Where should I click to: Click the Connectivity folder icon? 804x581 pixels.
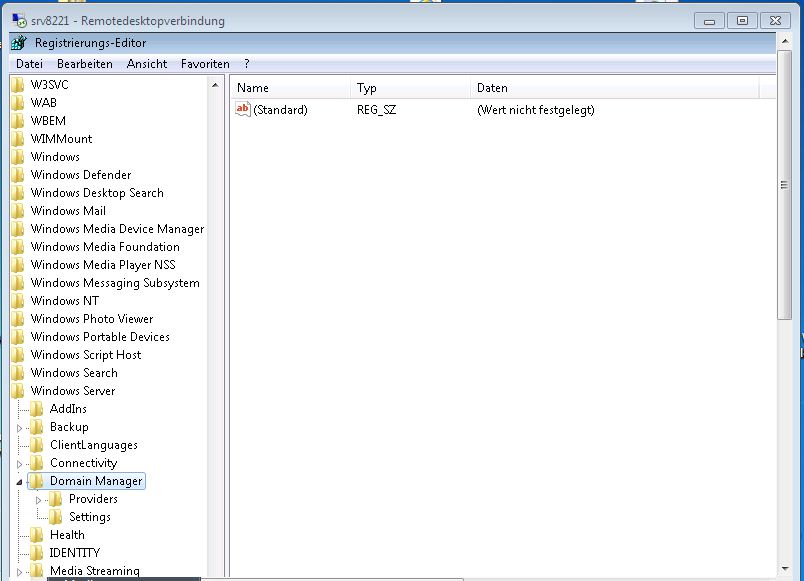coord(36,463)
